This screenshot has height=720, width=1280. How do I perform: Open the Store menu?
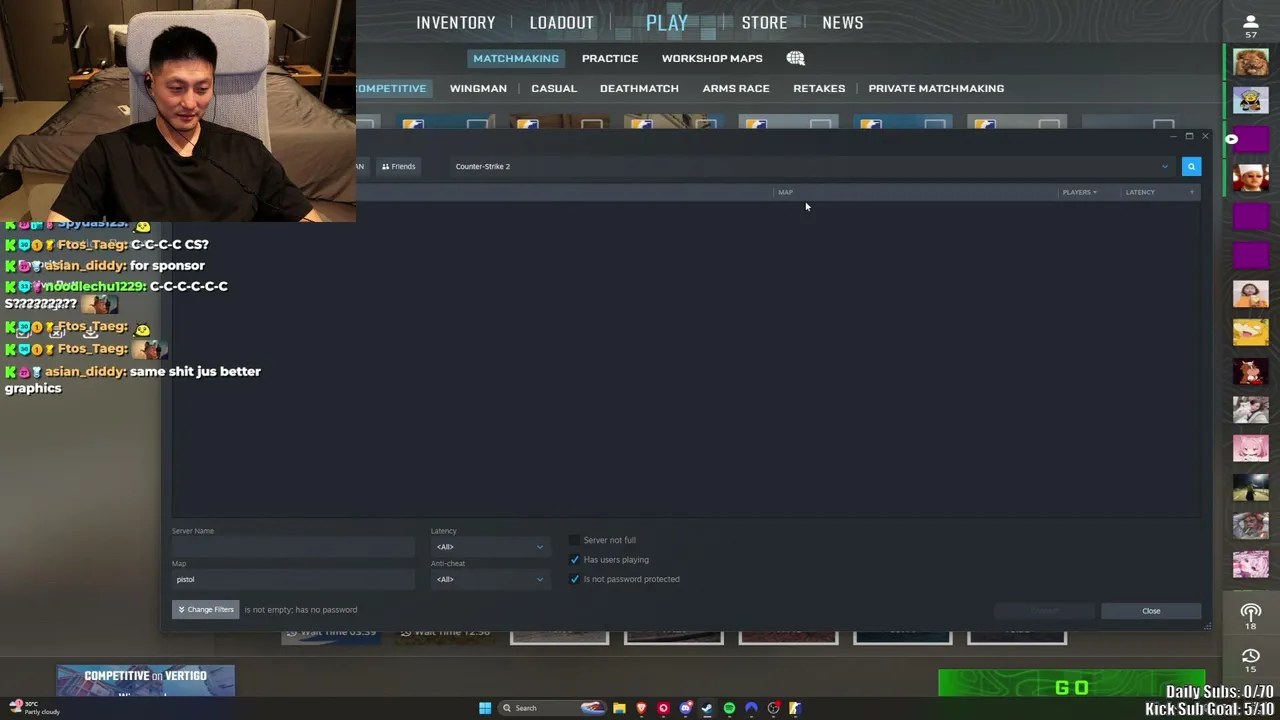764,22
